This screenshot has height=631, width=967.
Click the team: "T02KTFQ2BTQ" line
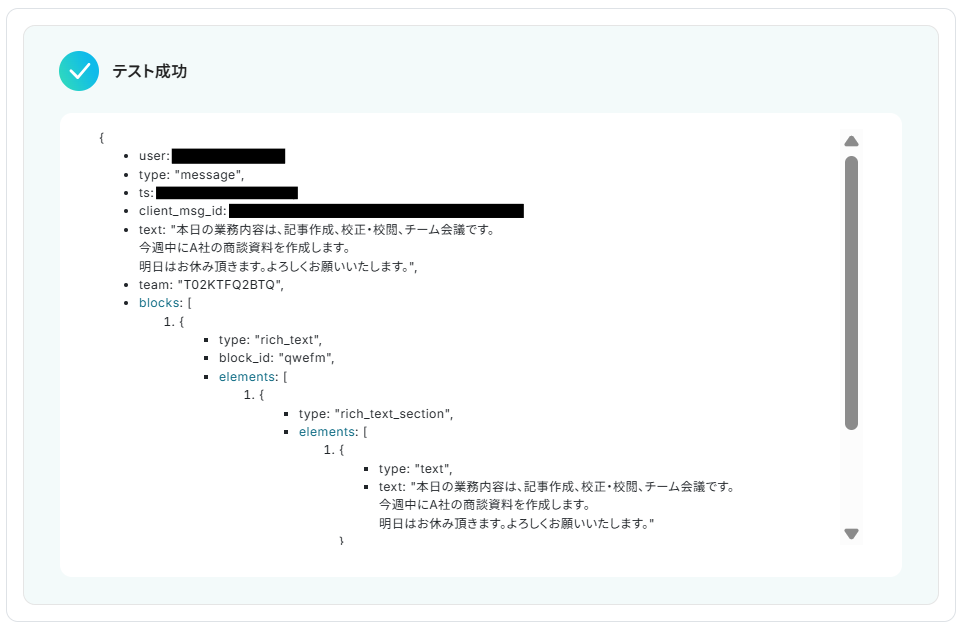click(211, 285)
